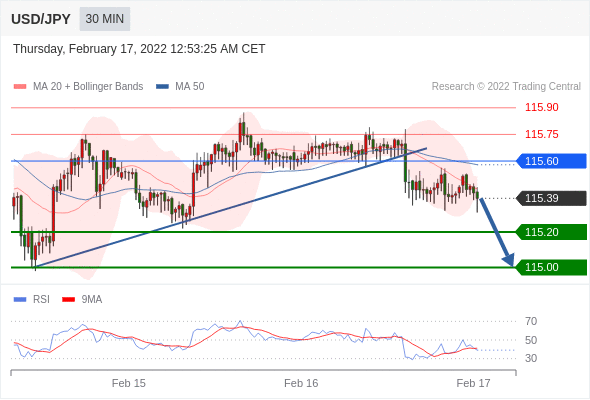This screenshot has height=400, width=590.
Task: Click the Feb 16 date axis label
Action: (301, 383)
